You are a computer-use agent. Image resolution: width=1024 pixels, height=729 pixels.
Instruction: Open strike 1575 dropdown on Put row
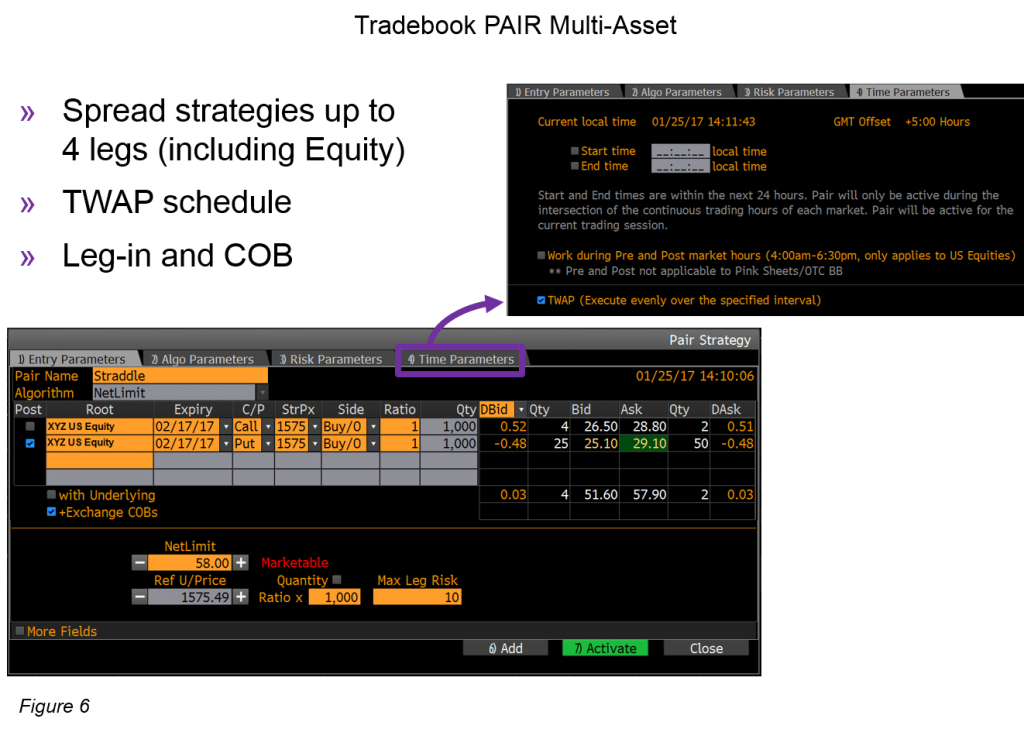click(315, 444)
